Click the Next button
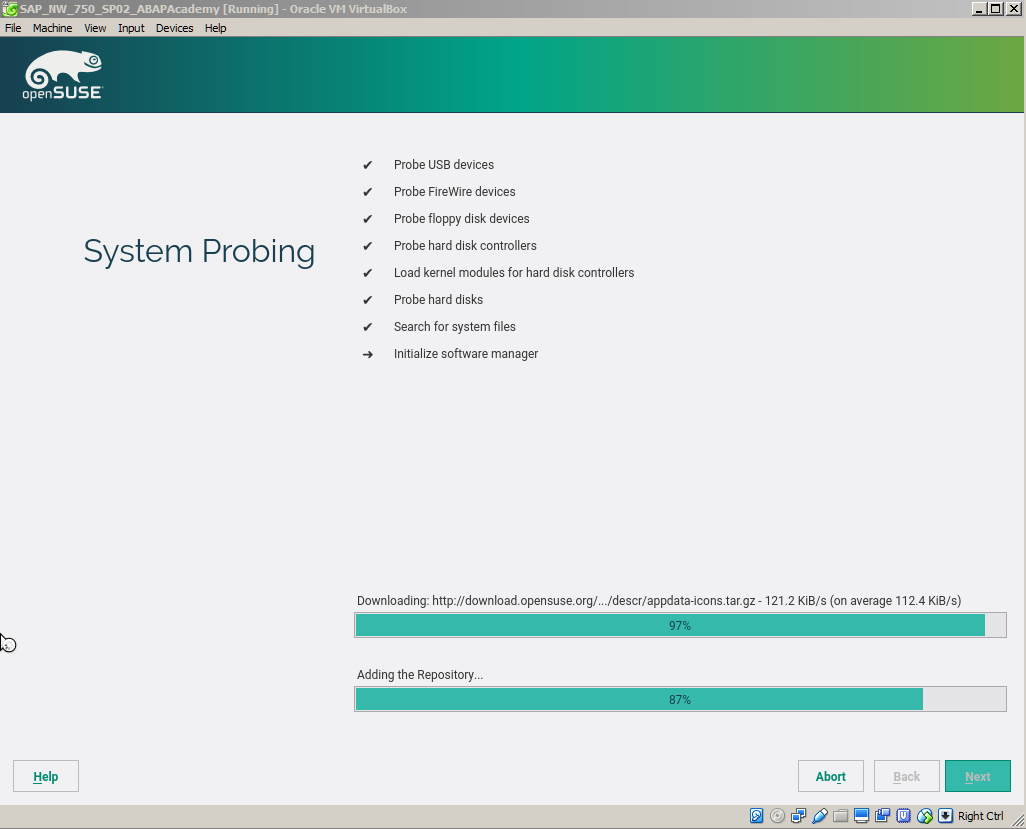 (978, 776)
